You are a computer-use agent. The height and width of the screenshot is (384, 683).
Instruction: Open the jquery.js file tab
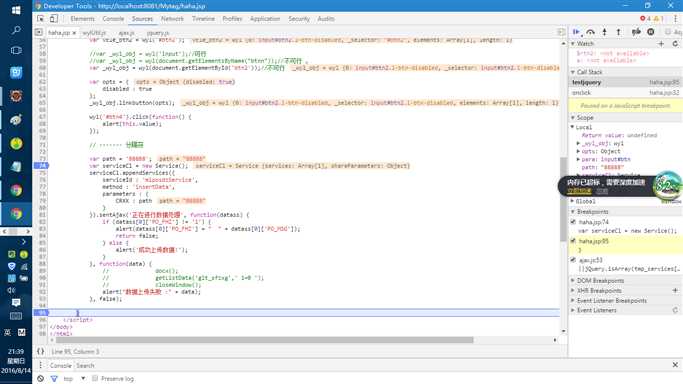point(158,33)
